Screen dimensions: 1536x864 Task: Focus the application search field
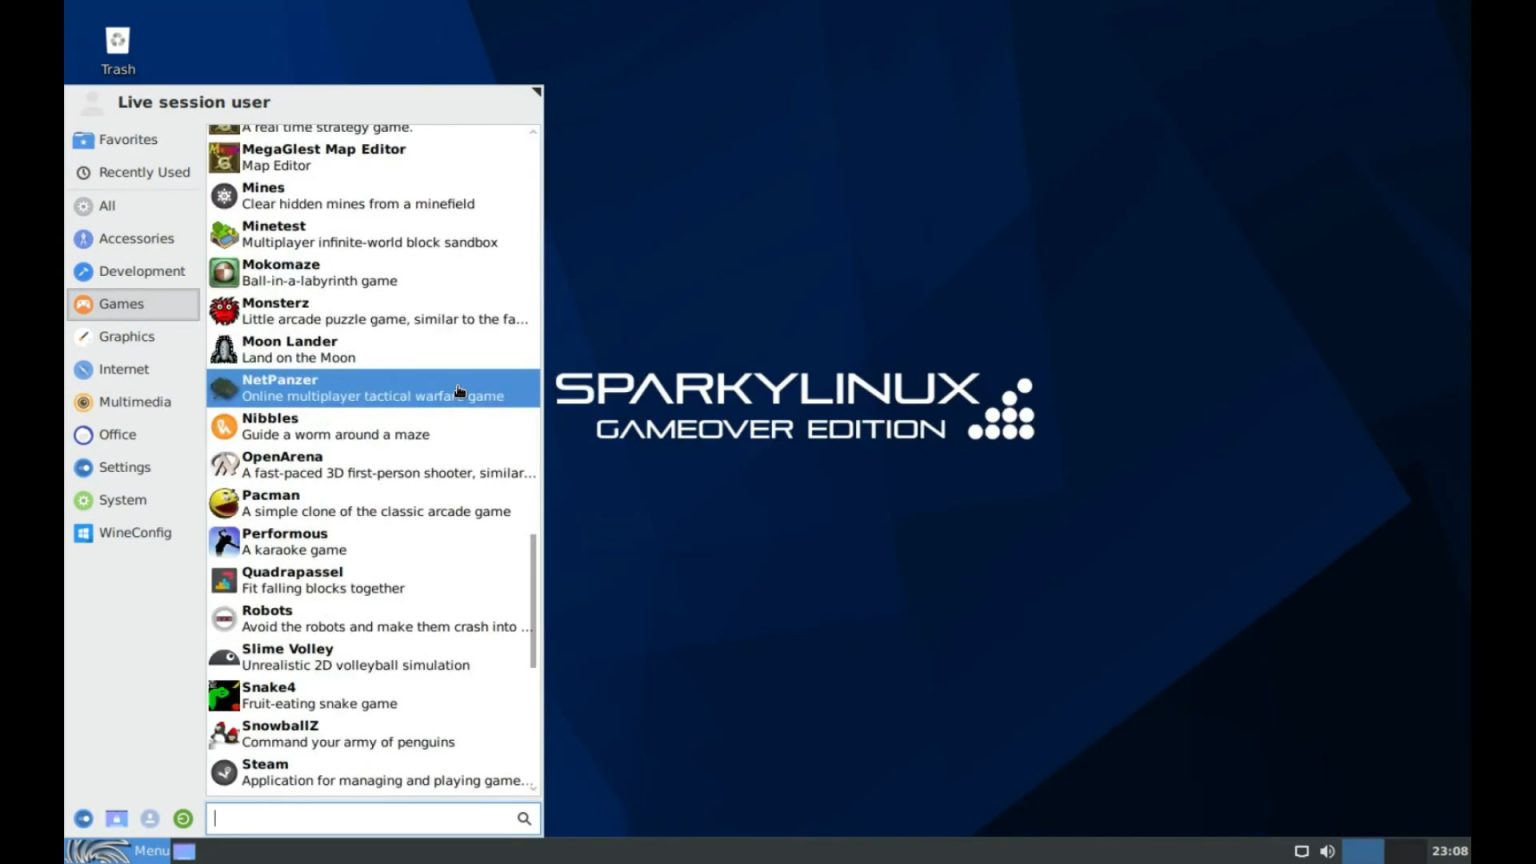(x=362, y=819)
